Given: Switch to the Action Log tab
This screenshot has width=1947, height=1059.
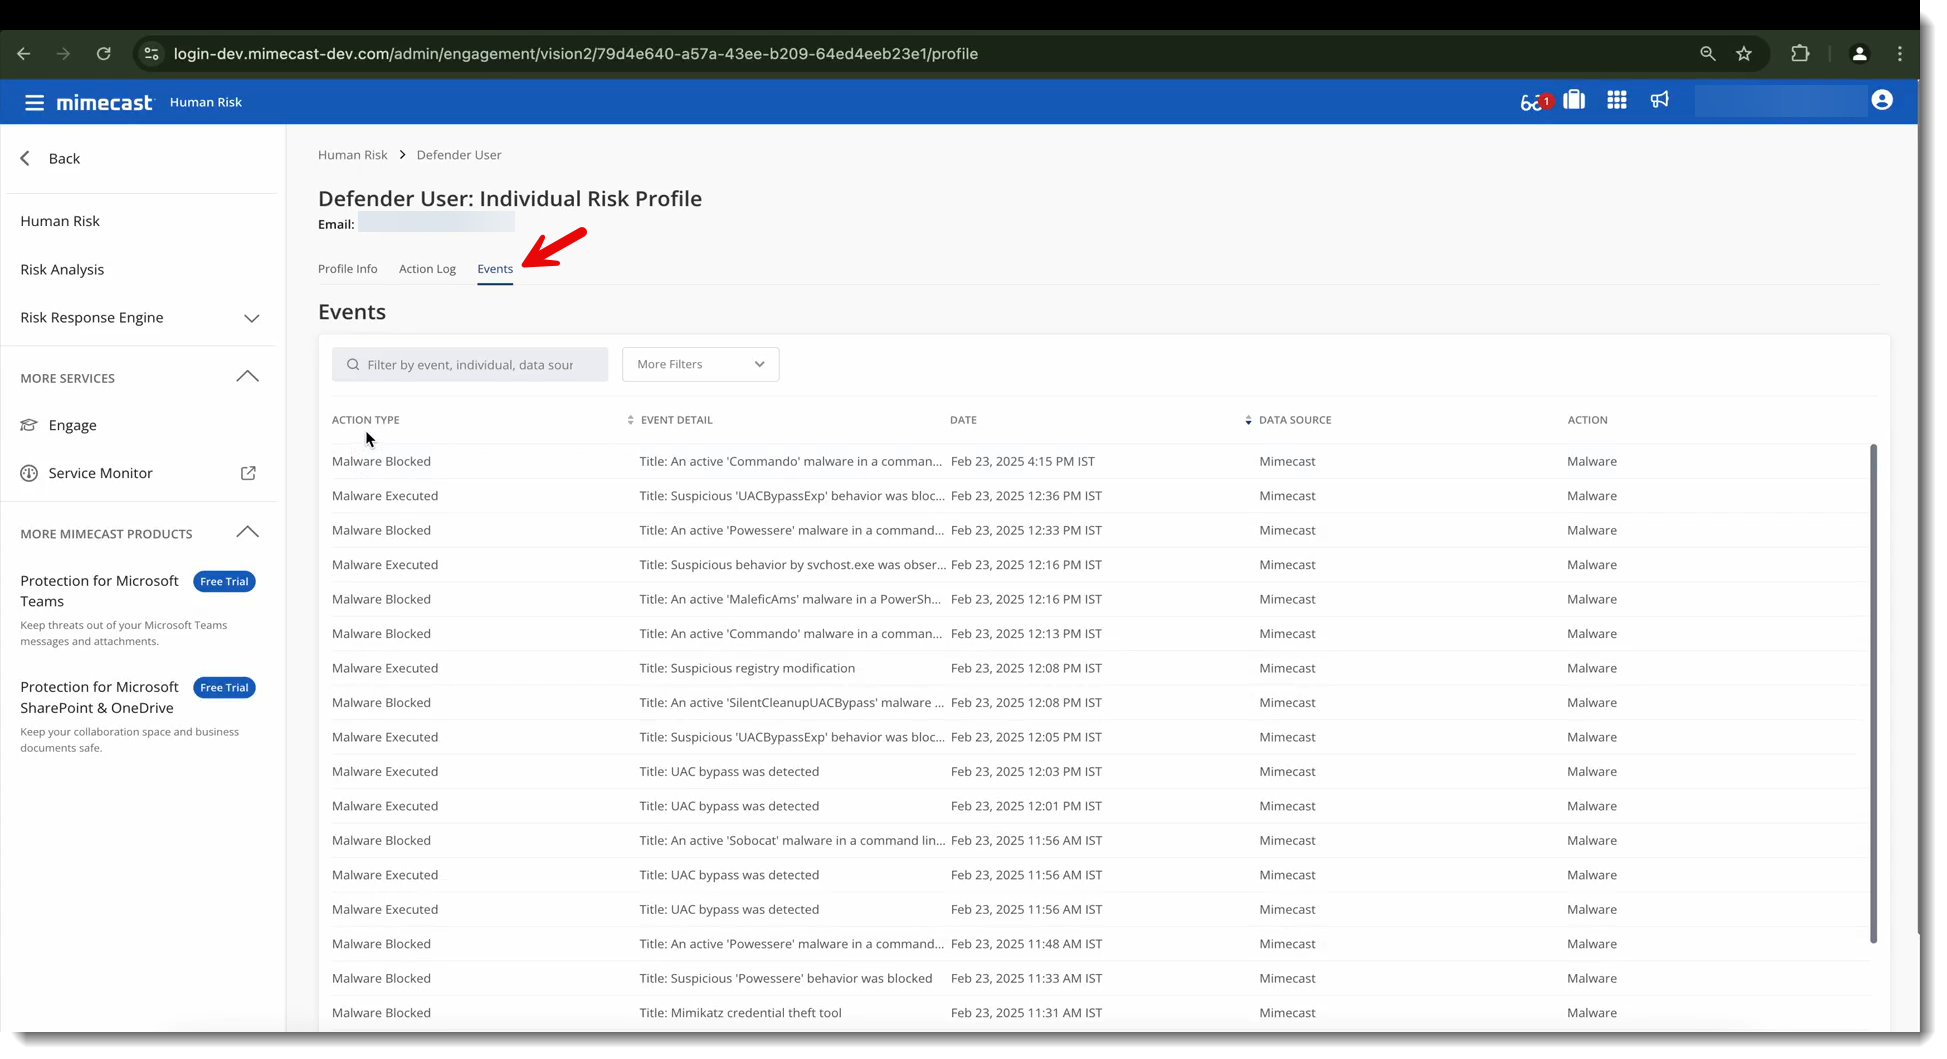Looking at the screenshot, I should [427, 269].
